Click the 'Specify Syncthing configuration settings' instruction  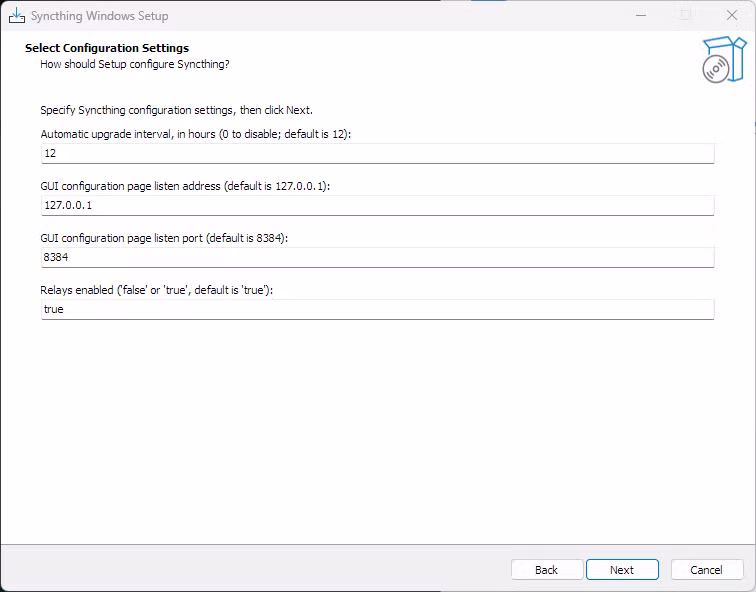(176, 110)
